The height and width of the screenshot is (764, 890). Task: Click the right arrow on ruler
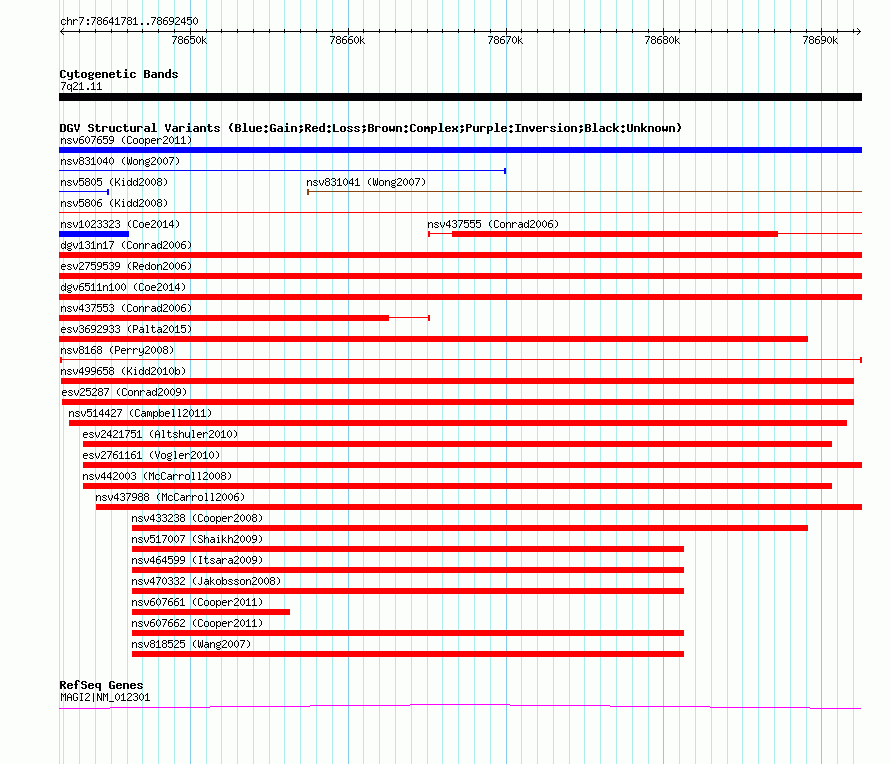(858, 31)
